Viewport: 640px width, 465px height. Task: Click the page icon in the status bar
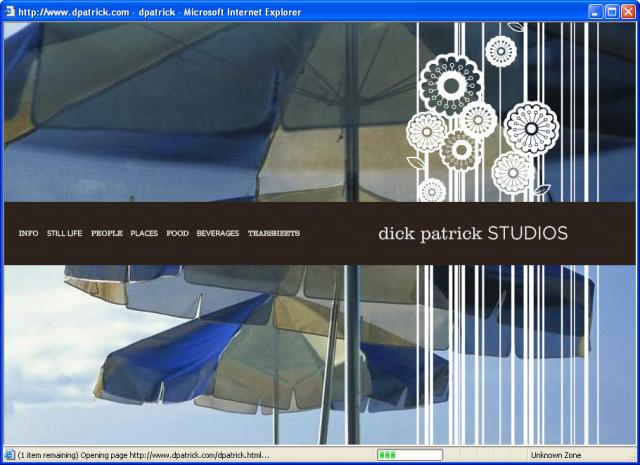click(10, 455)
